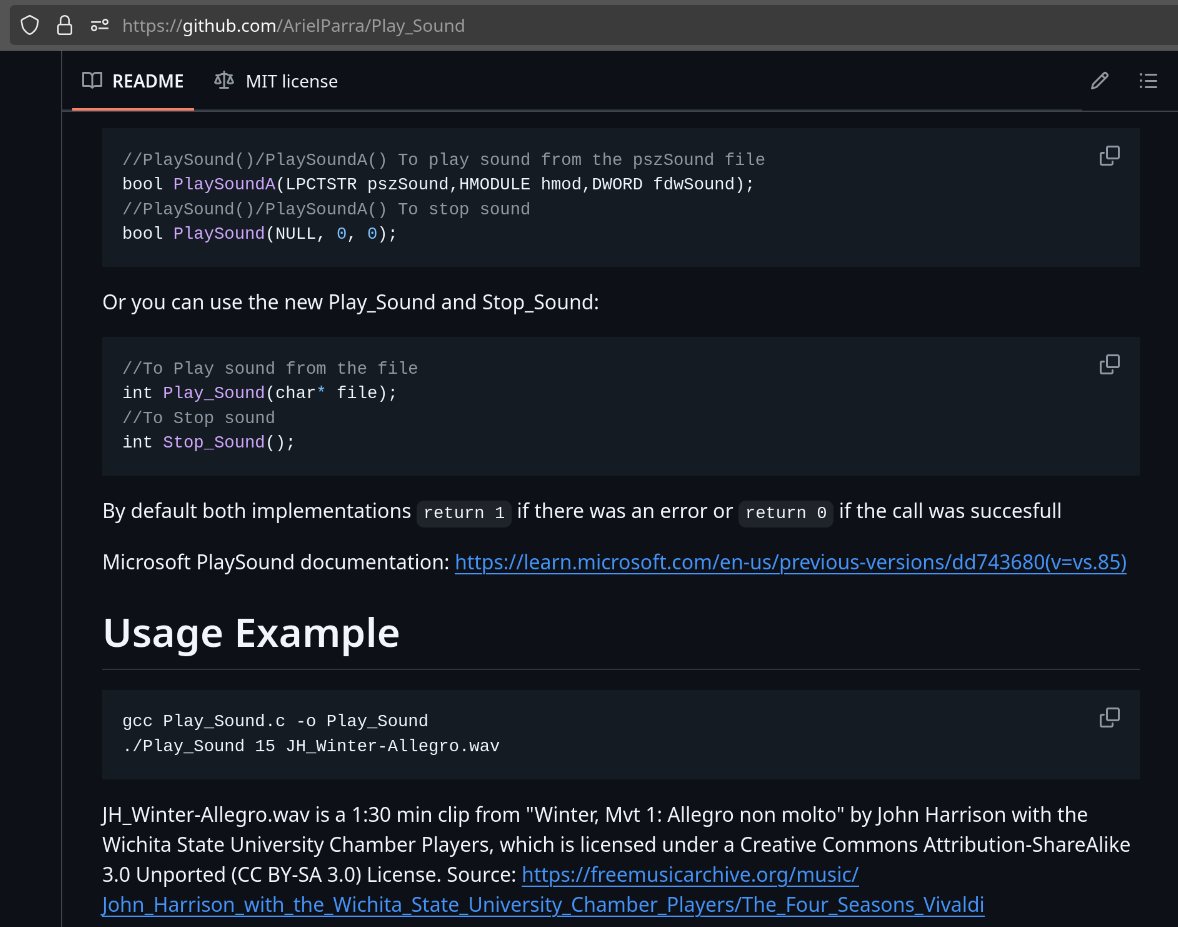Copy the PlaySoundA code block
The image size is (1178, 927).
point(1110,156)
